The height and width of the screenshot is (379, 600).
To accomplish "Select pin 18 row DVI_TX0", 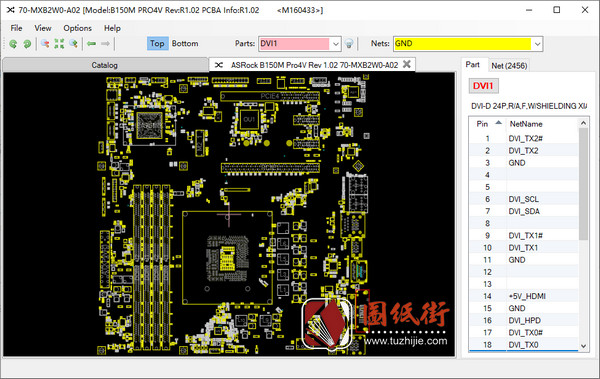I will (x=524, y=345).
